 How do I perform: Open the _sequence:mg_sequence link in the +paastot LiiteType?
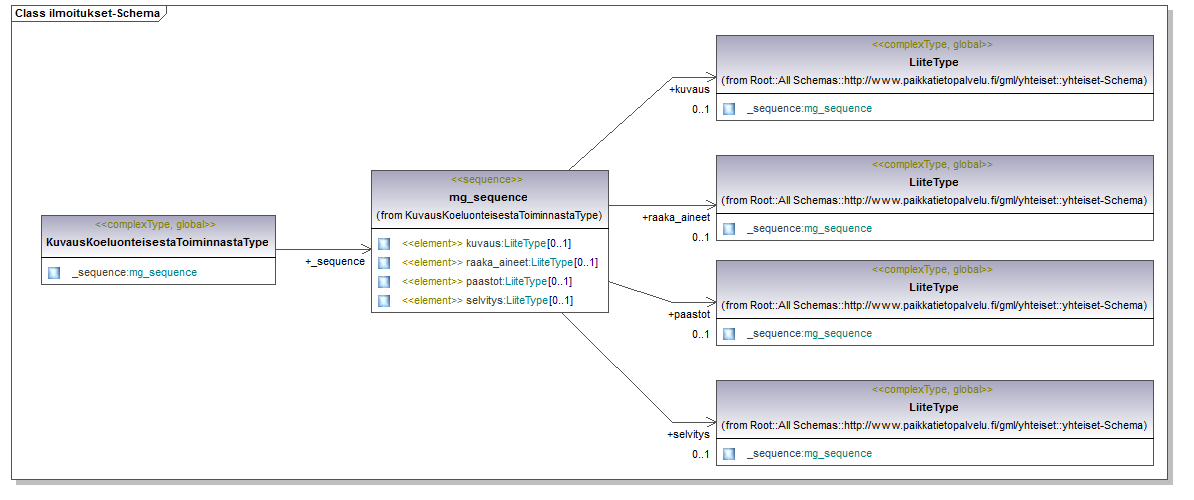point(809,334)
